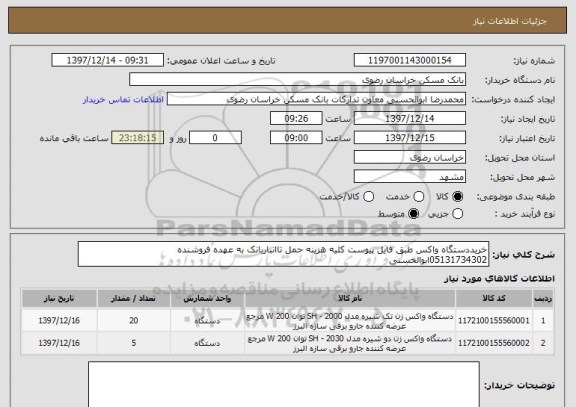The image size is (576, 407).
Task: Click the کد کالا column header
Action: 494,299
